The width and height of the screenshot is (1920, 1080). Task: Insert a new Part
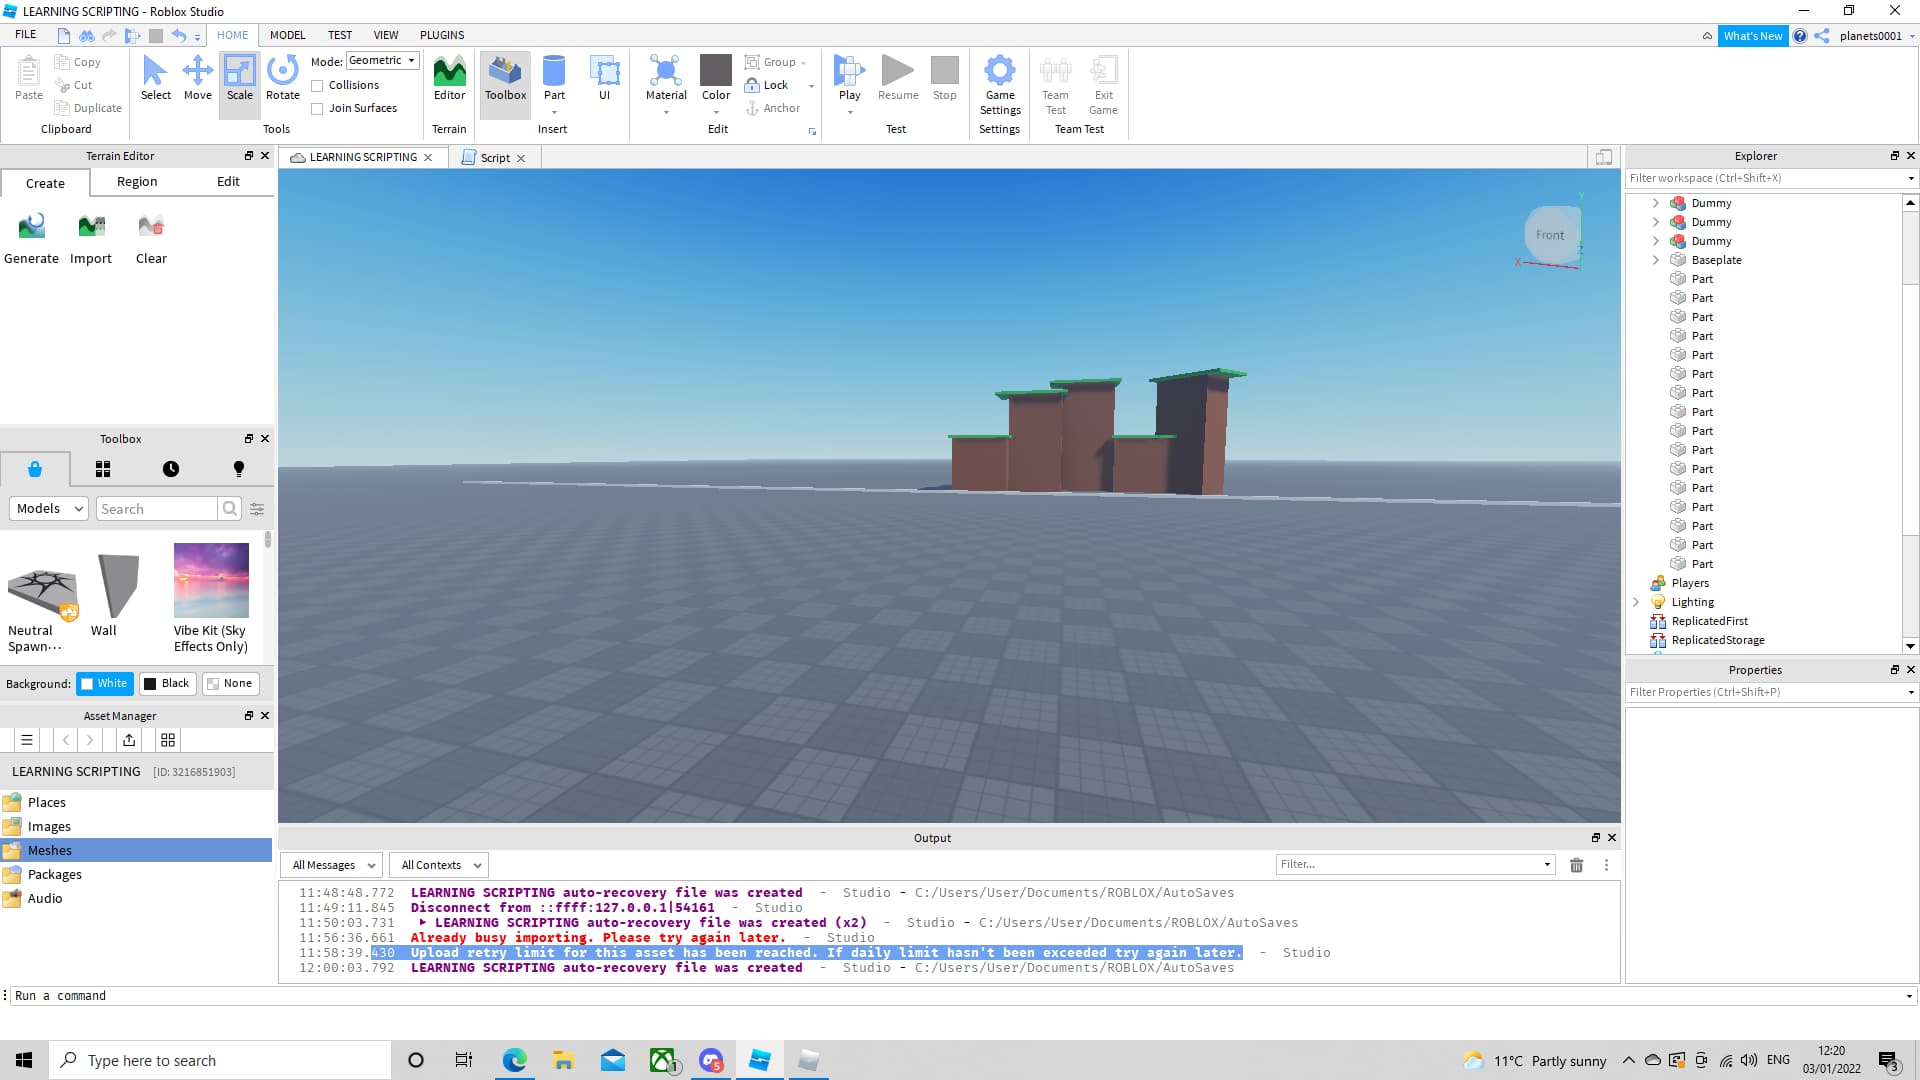click(x=554, y=78)
